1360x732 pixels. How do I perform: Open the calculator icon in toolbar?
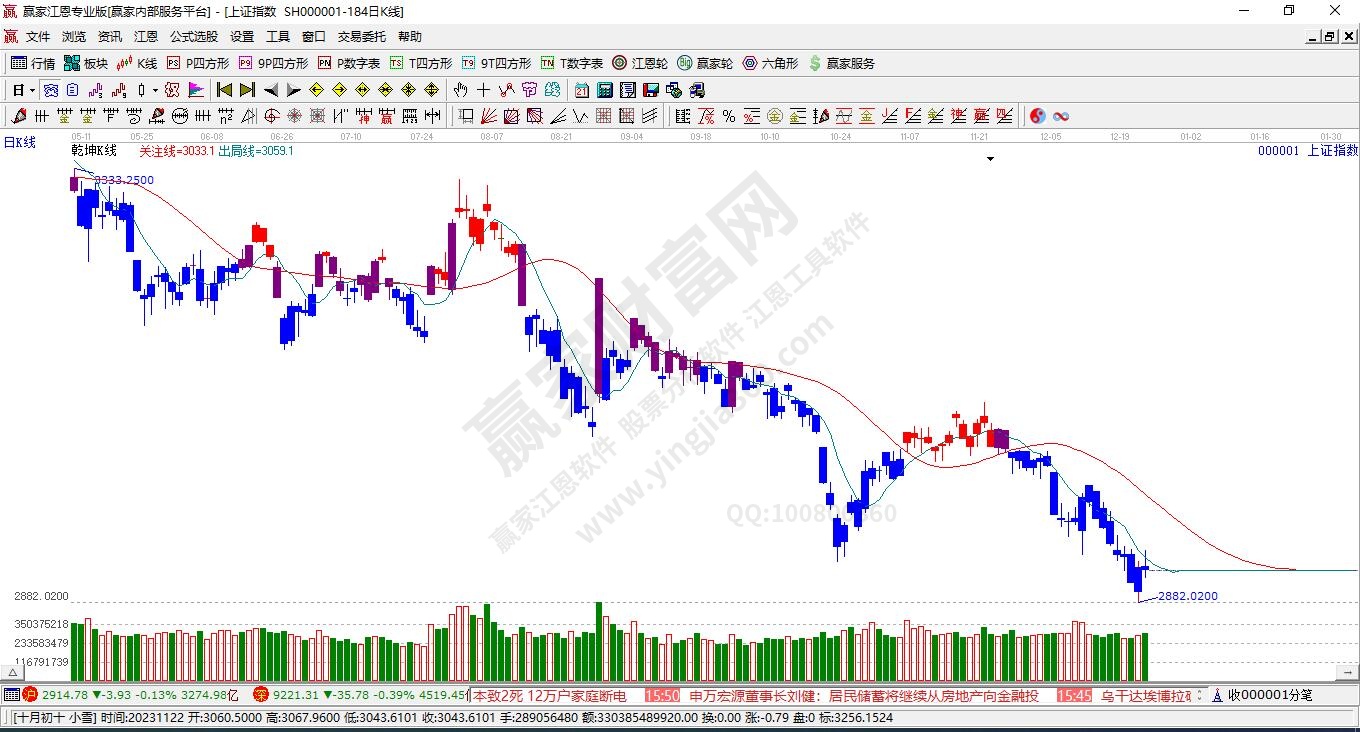604,90
